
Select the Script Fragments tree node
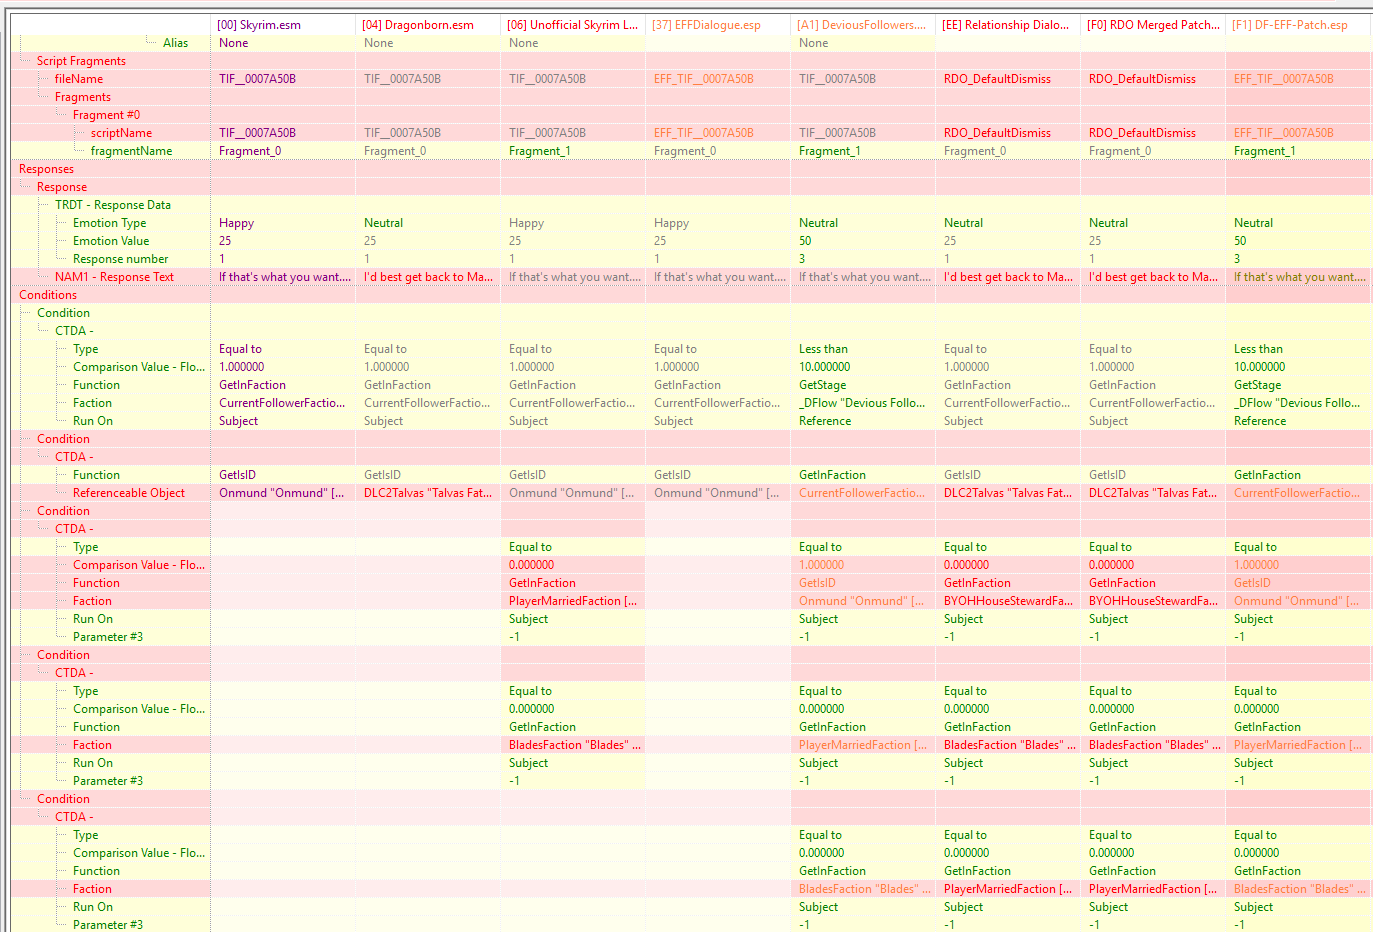tap(81, 61)
